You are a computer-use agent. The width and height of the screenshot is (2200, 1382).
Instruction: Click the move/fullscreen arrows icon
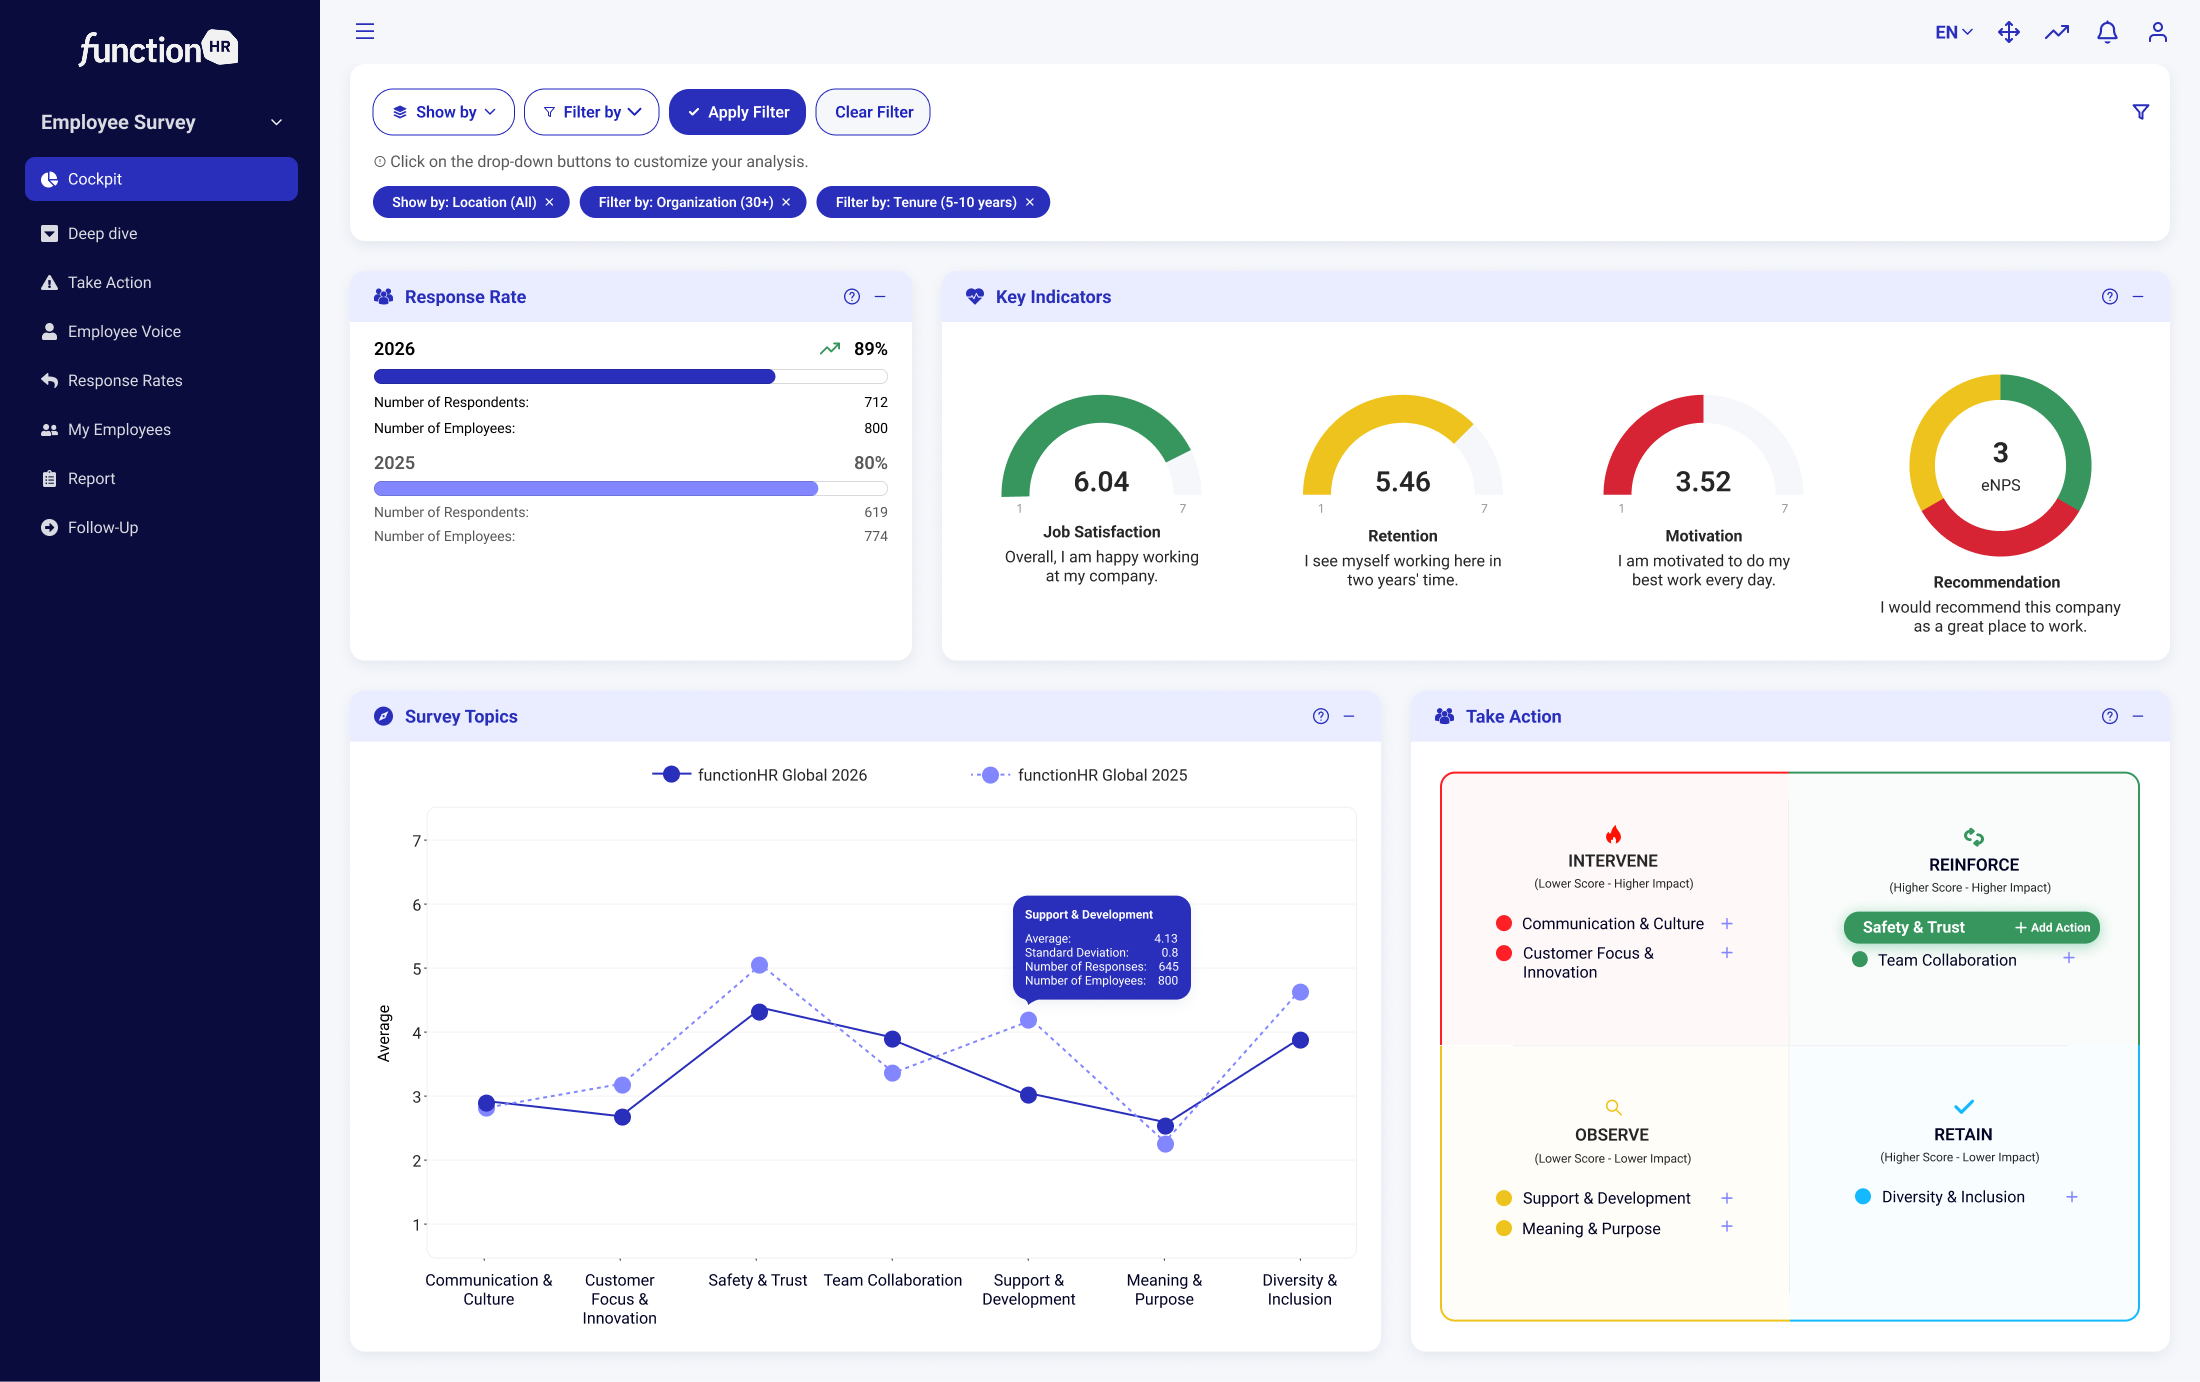coord(2008,32)
